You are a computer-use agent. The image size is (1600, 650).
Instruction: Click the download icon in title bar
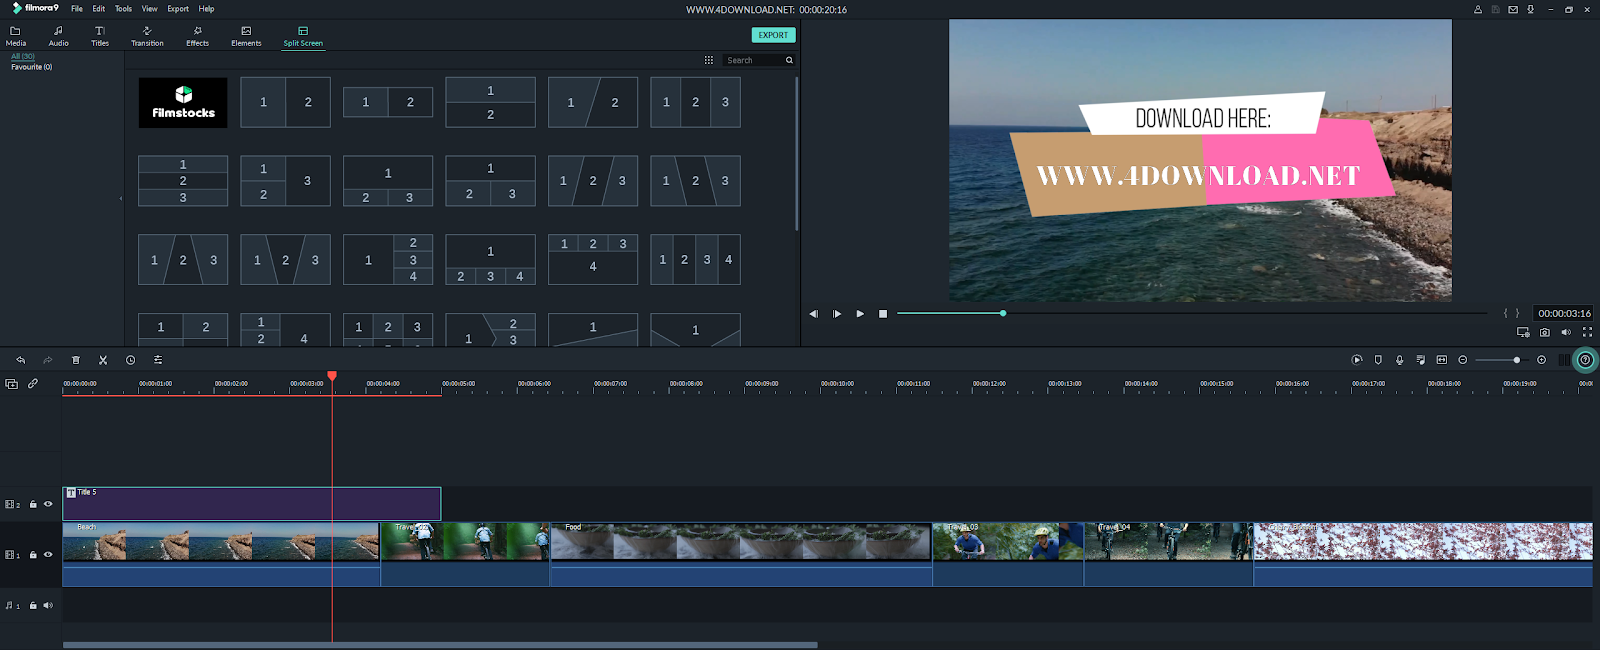pyautogui.click(x=1530, y=9)
